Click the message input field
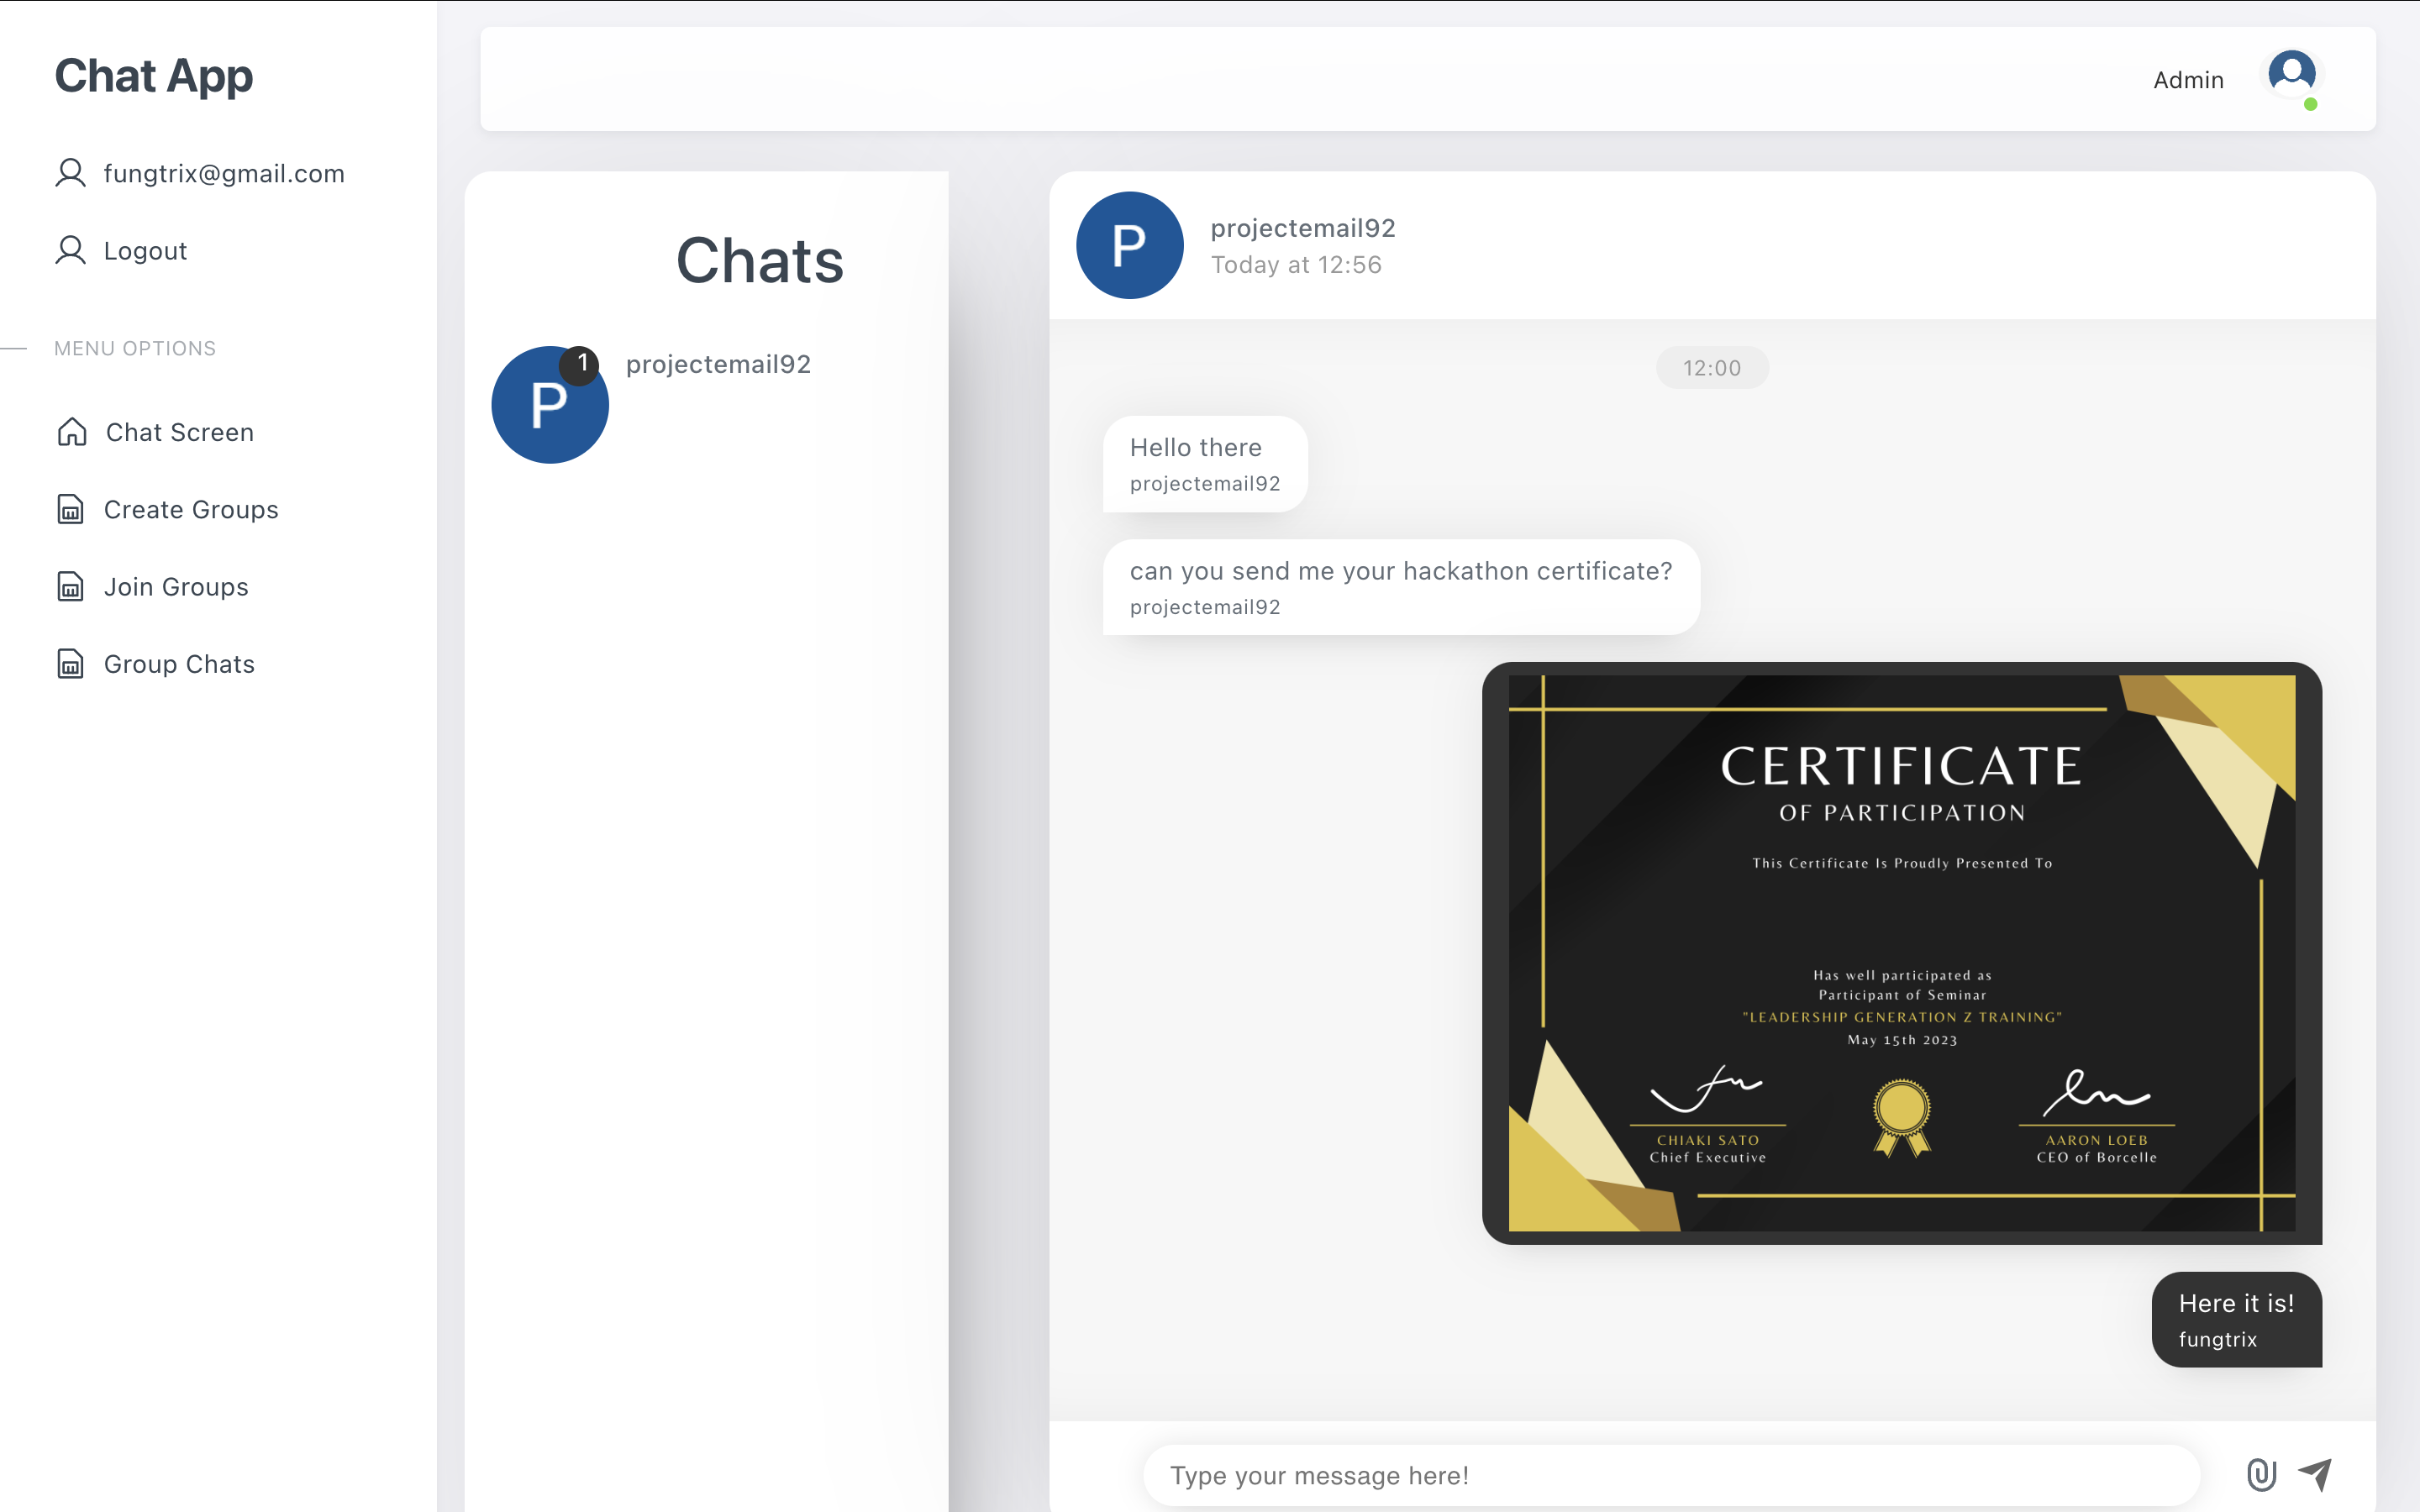 (1670, 1475)
